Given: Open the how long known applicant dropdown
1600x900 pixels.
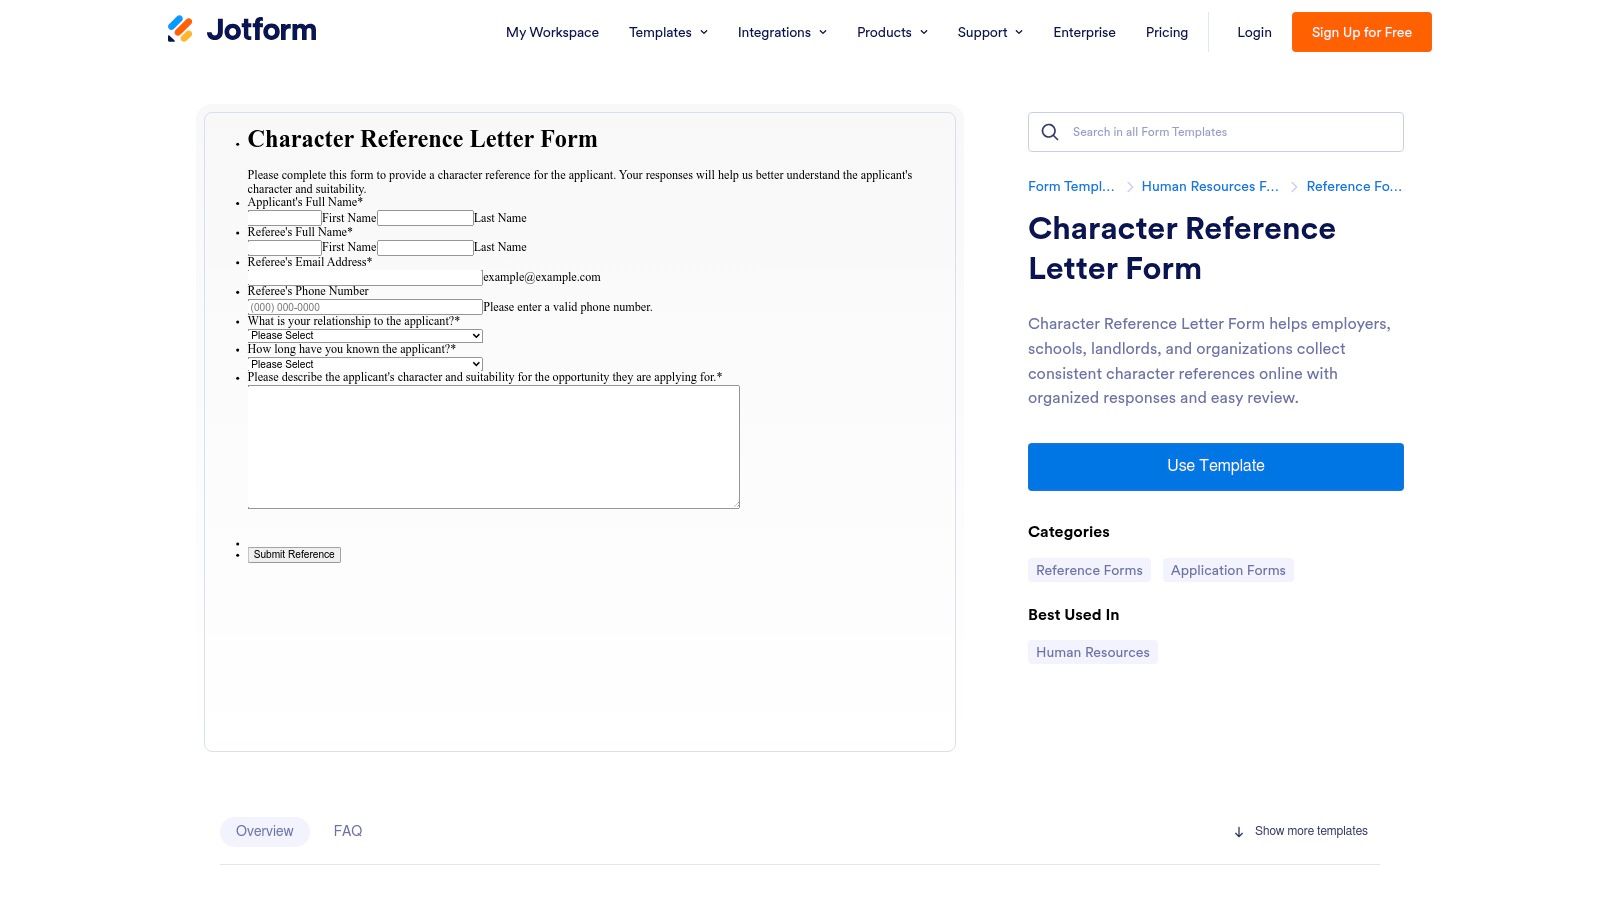Looking at the screenshot, I should click(365, 364).
